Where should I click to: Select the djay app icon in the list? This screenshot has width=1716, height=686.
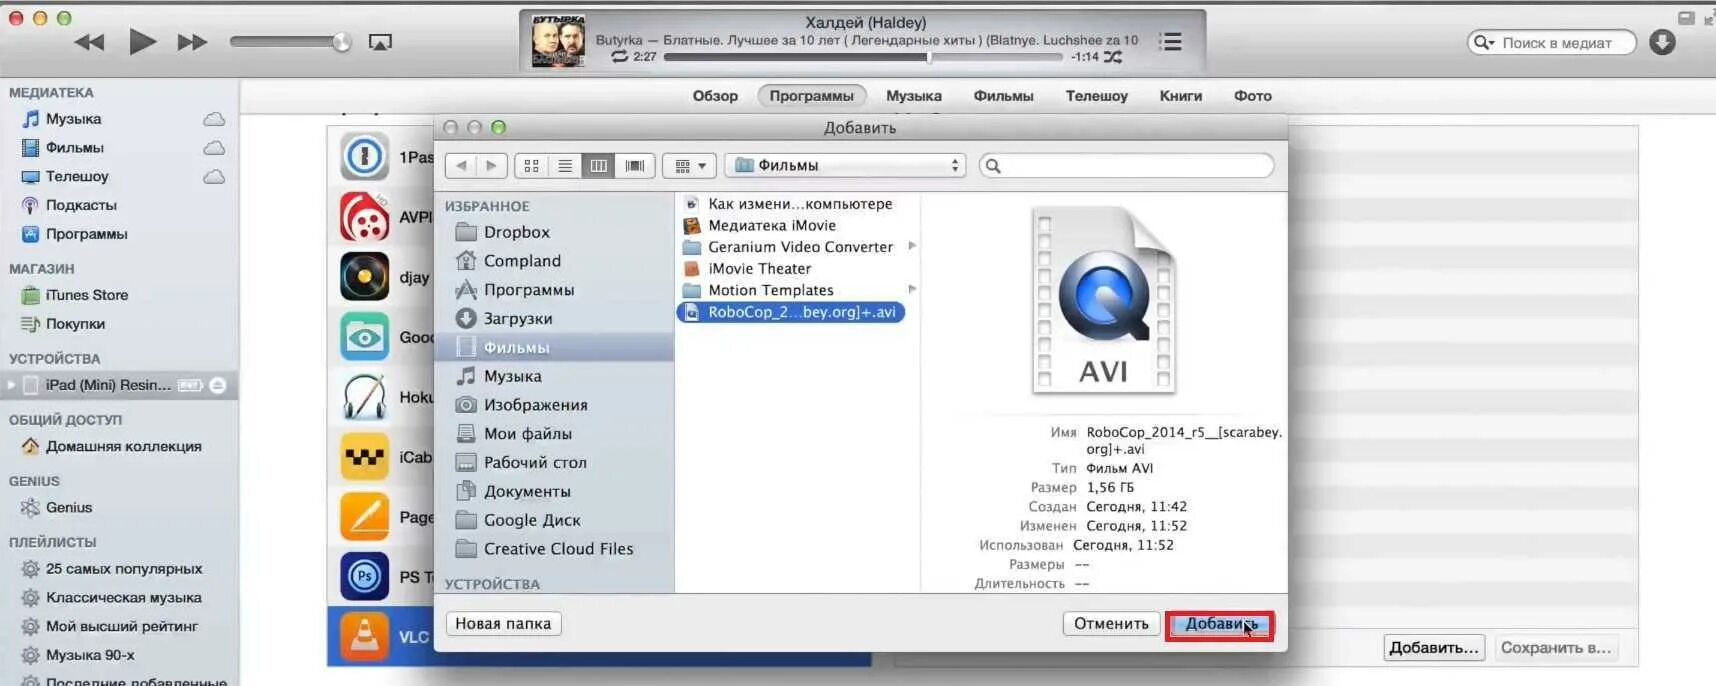pos(364,277)
